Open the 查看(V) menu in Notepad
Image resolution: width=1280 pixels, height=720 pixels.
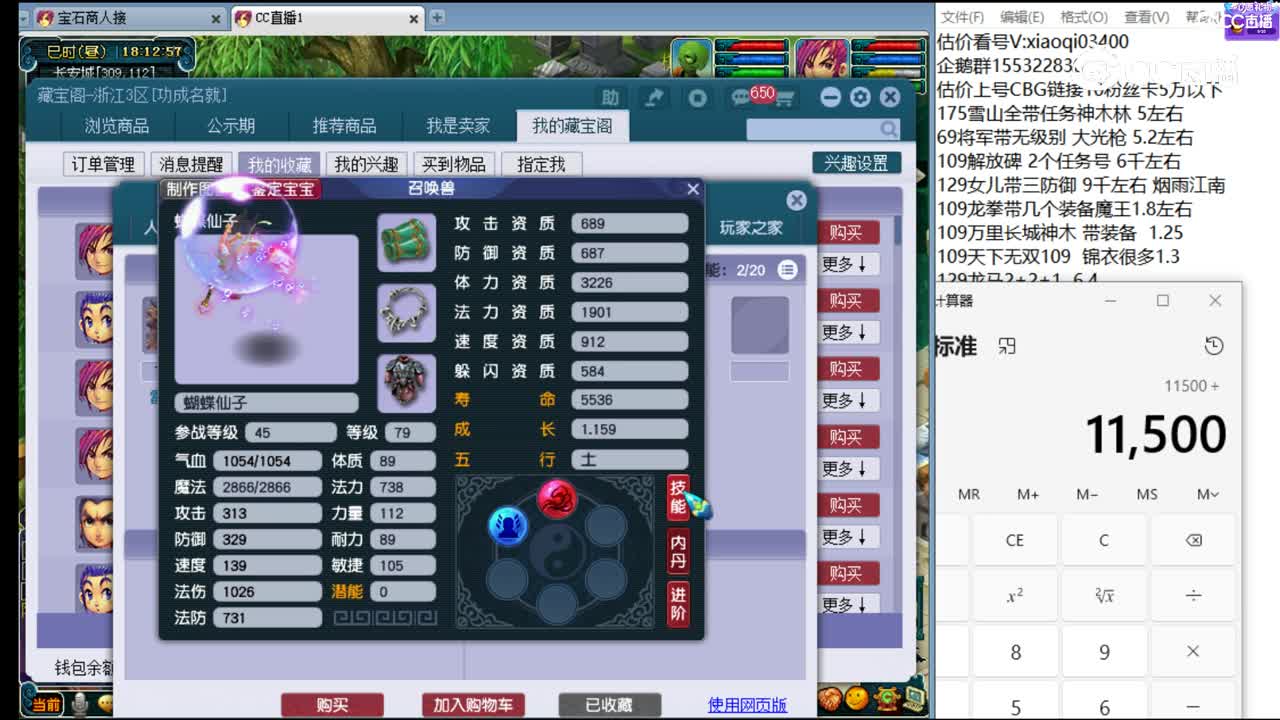point(1143,17)
